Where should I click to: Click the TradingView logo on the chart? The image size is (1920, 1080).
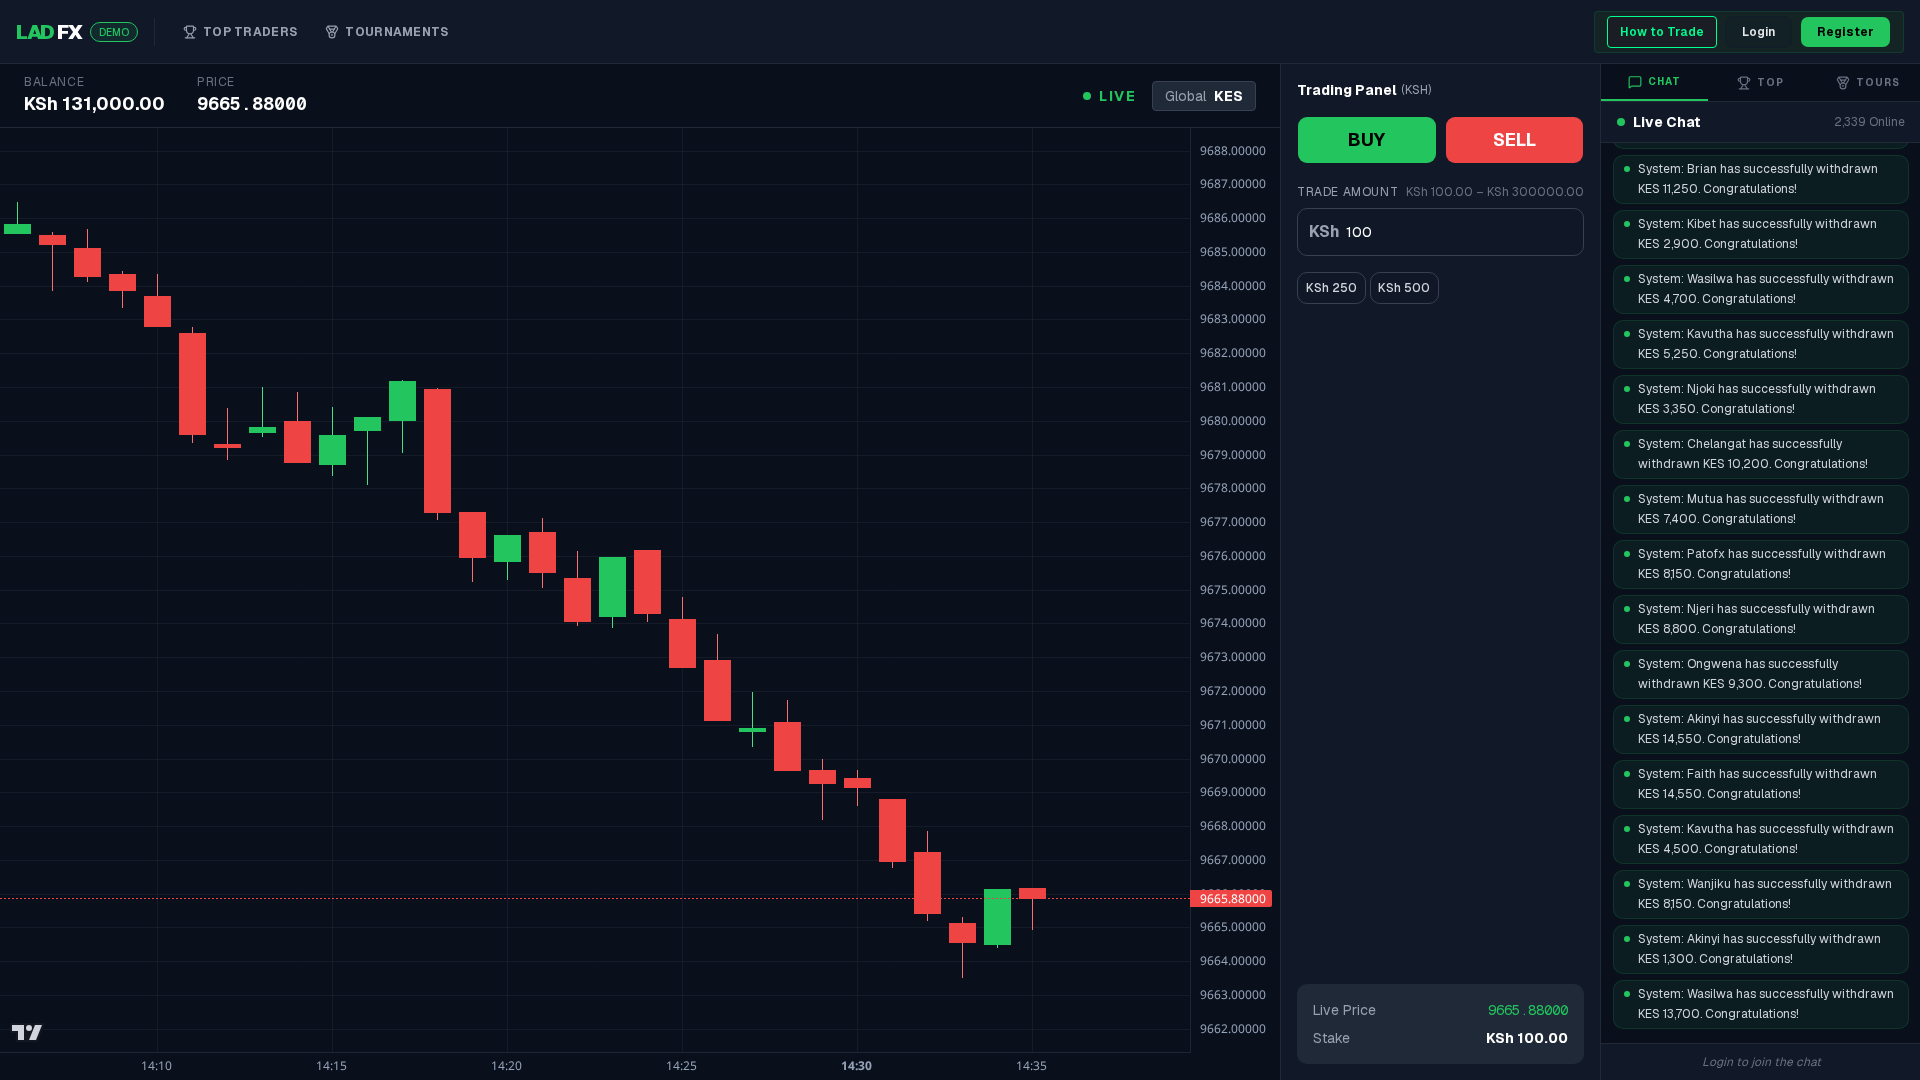pyautogui.click(x=27, y=1032)
